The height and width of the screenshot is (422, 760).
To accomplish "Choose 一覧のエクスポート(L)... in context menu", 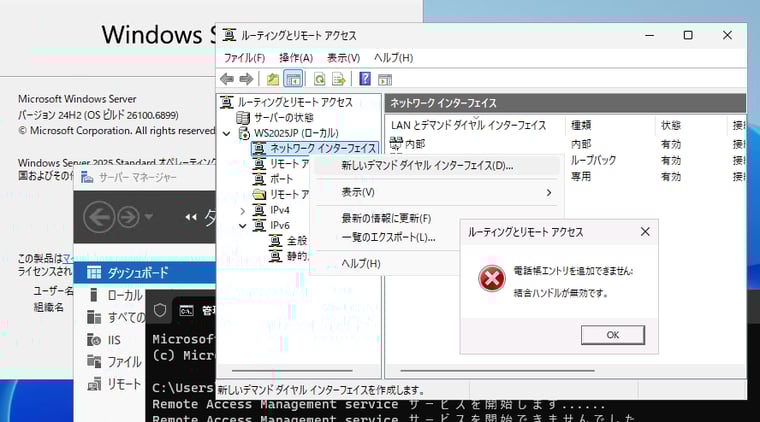I will pos(388,237).
